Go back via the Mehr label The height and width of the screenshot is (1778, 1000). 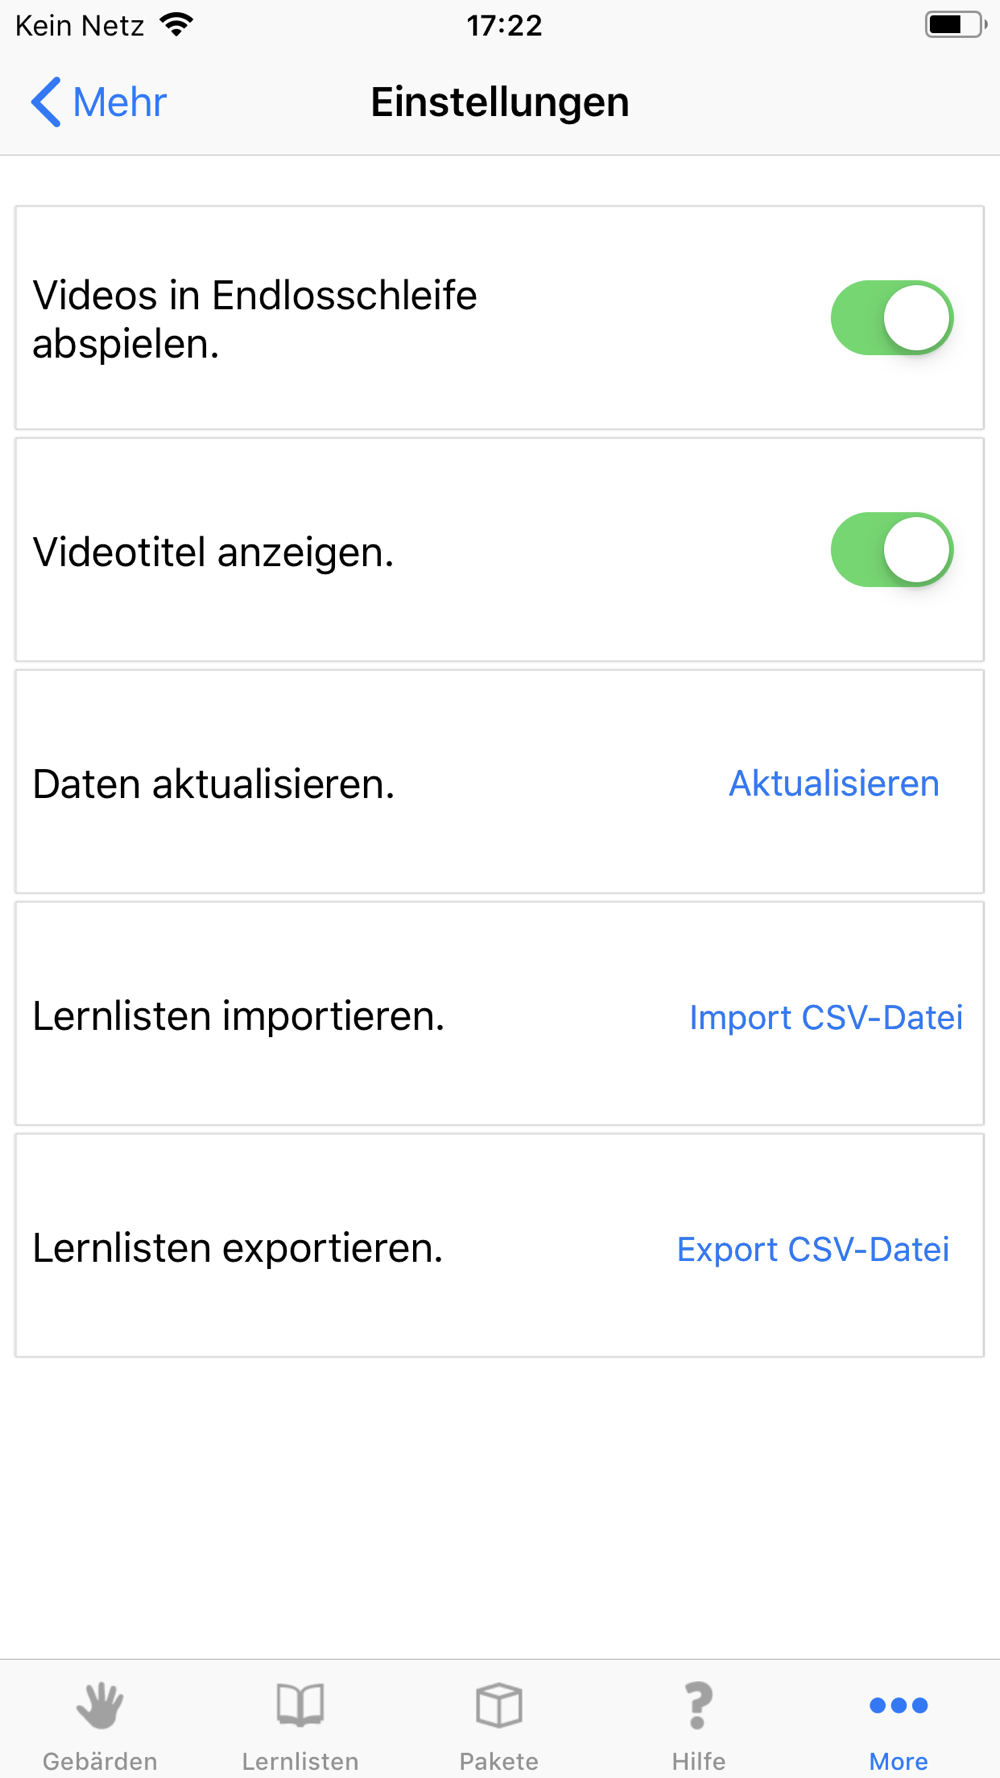(119, 102)
